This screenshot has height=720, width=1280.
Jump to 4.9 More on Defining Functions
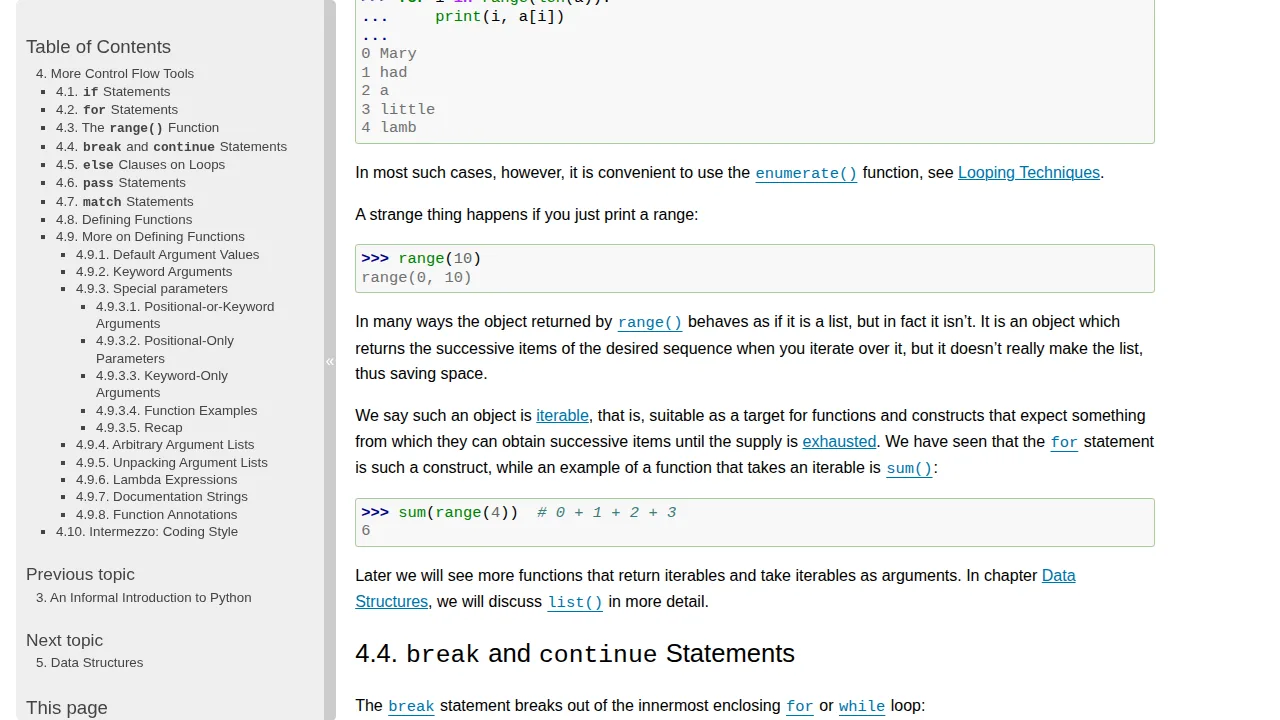point(150,237)
